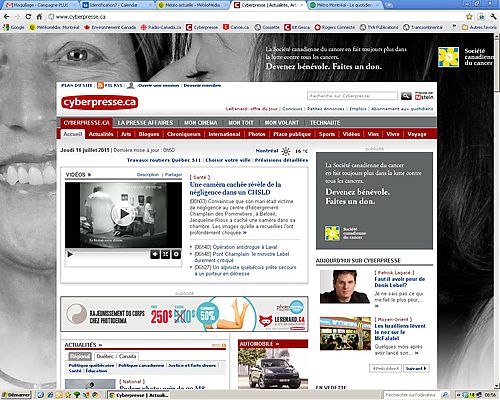Reload the page with refresh icon
The width and height of the screenshot is (500, 400).
pyautogui.click(x=28, y=17)
